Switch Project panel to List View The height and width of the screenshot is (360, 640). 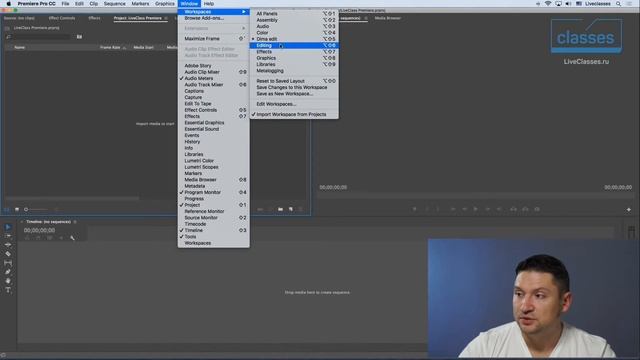[7, 209]
